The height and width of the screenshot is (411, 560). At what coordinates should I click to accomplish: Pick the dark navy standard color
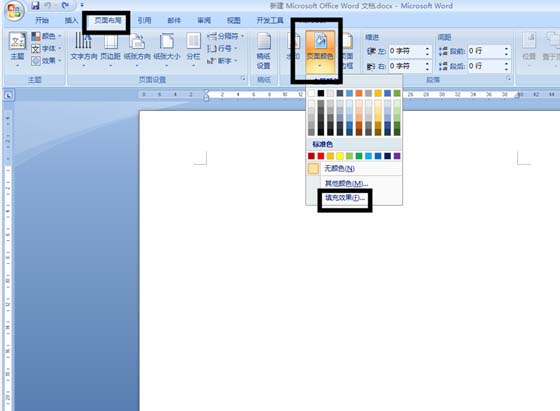coord(388,156)
